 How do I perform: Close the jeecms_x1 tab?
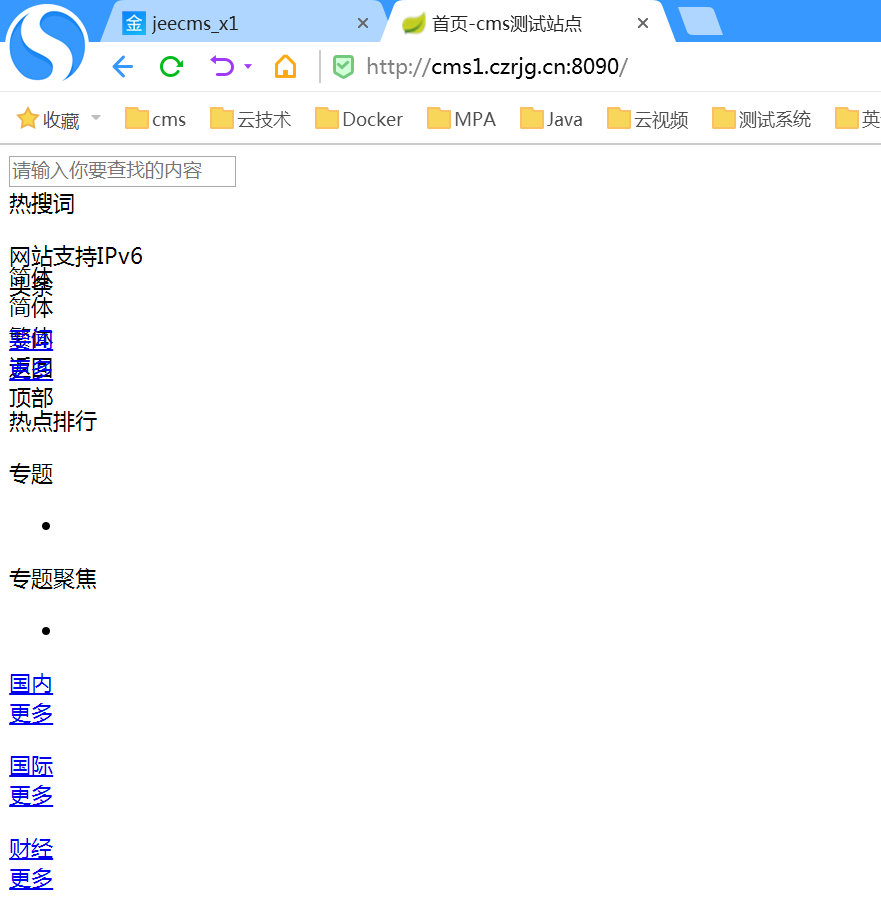tap(363, 23)
